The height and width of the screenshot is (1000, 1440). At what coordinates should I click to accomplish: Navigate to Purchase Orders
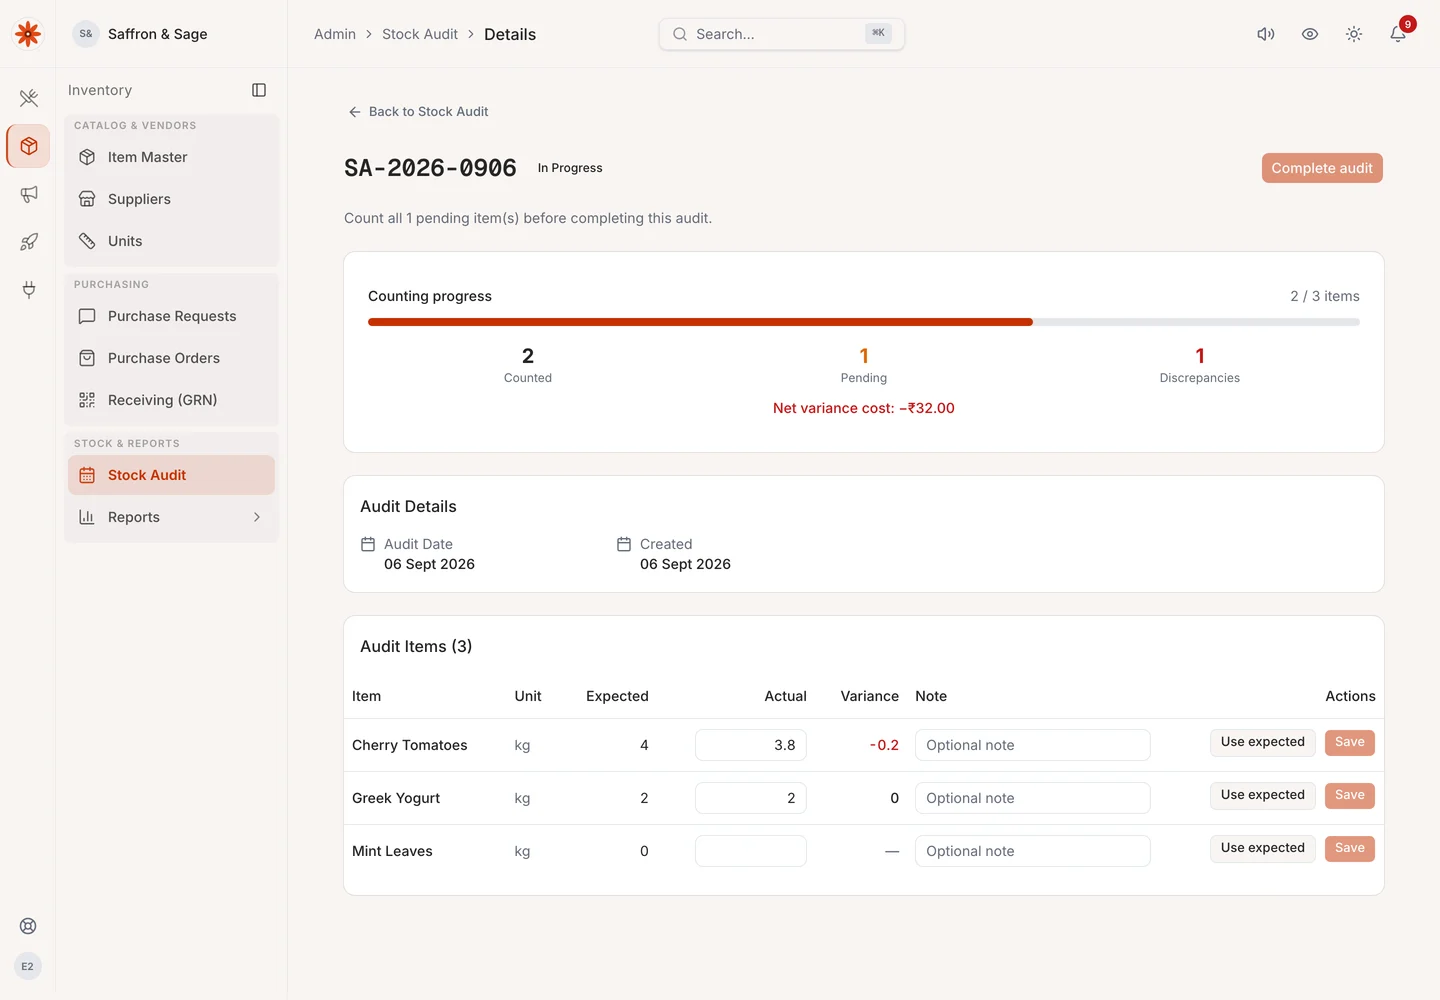[x=171, y=358]
